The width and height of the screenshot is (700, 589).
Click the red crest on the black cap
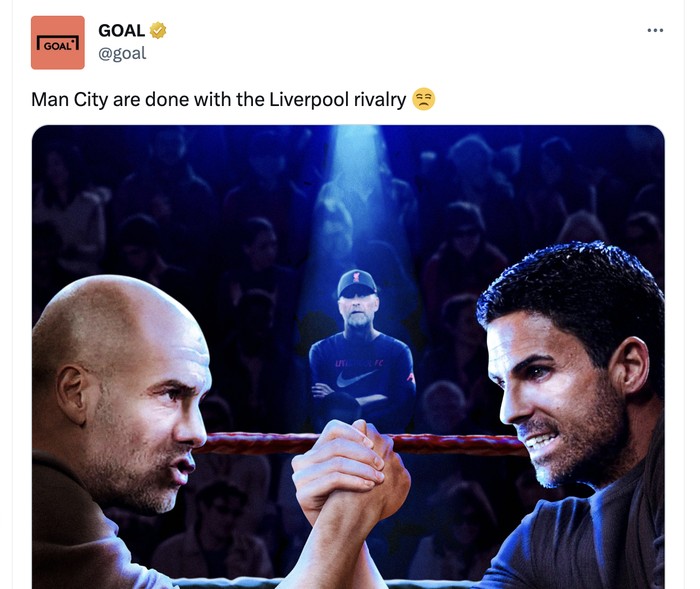(x=357, y=277)
